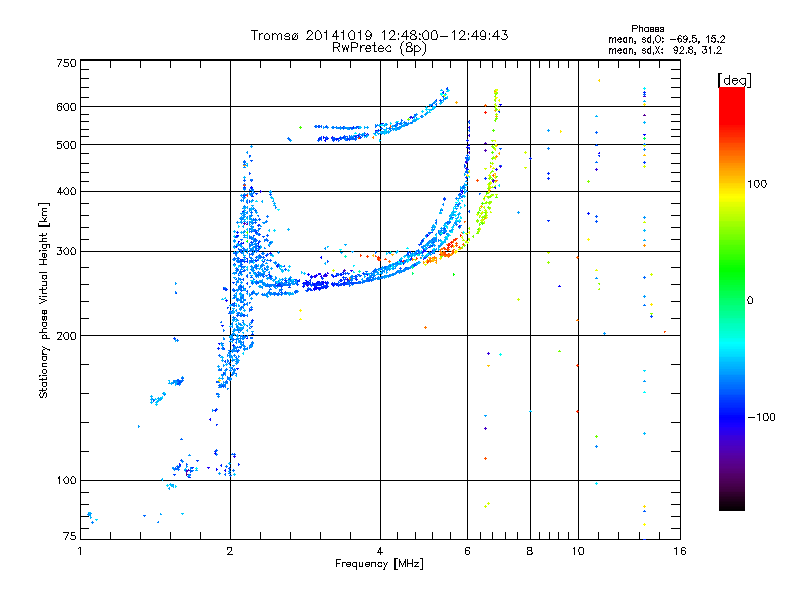Click the colorbar tick label '-100'
The height and width of the screenshot is (600, 800).
click(x=761, y=417)
